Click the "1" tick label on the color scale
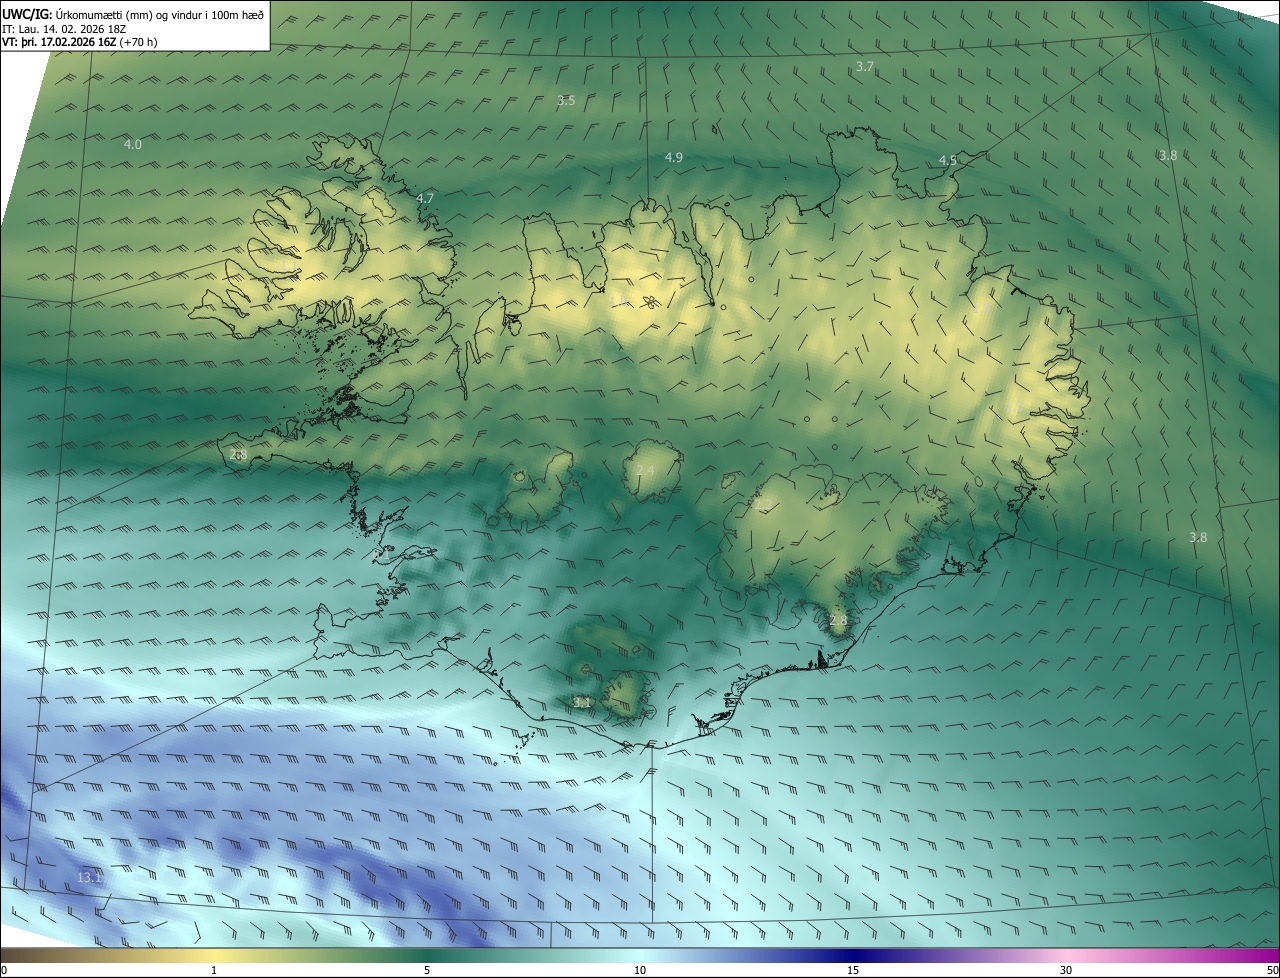Screen dimensions: 1280x978 [214, 970]
